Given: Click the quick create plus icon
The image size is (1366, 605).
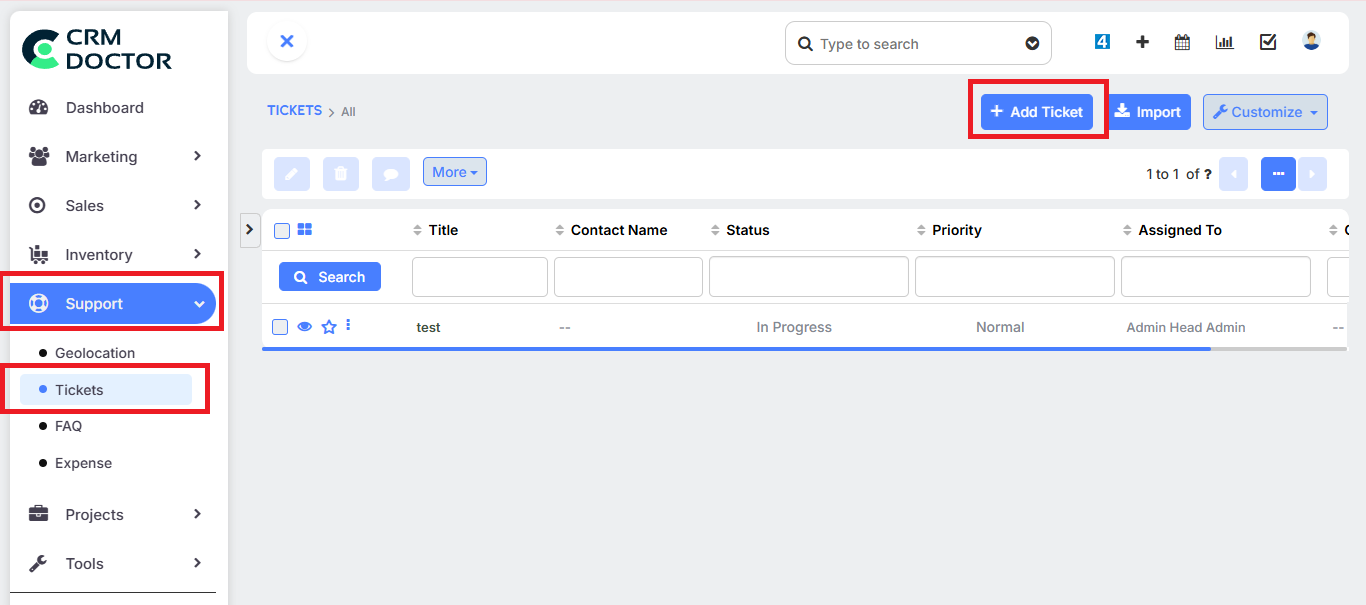Looking at the screenshot, I should pyautogui.click(x=1142, y=42).
